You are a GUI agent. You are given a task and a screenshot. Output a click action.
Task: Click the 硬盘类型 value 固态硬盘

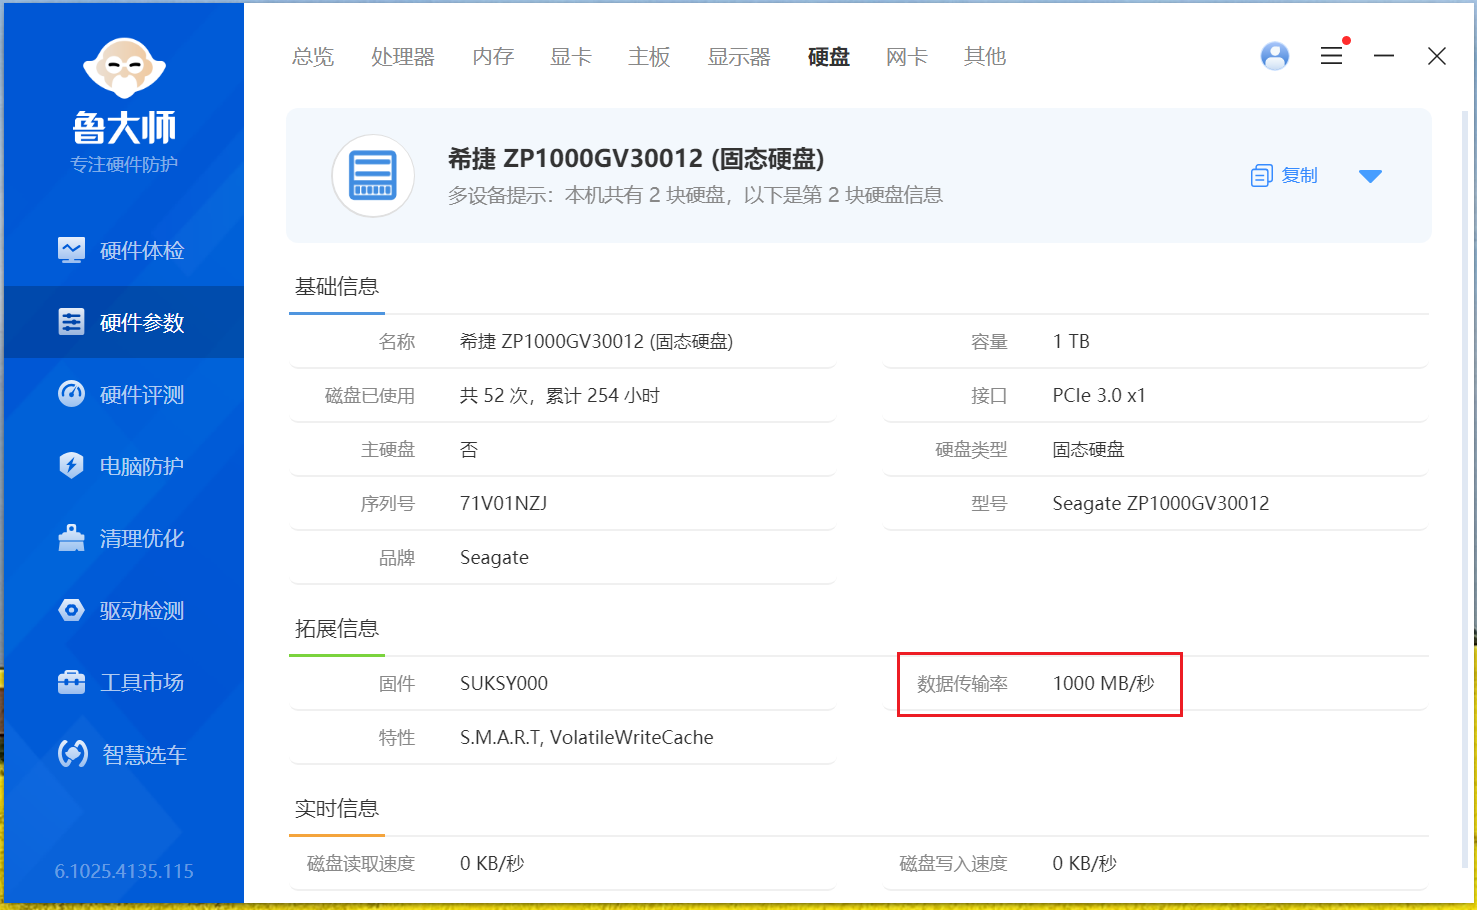[1088, 450]
